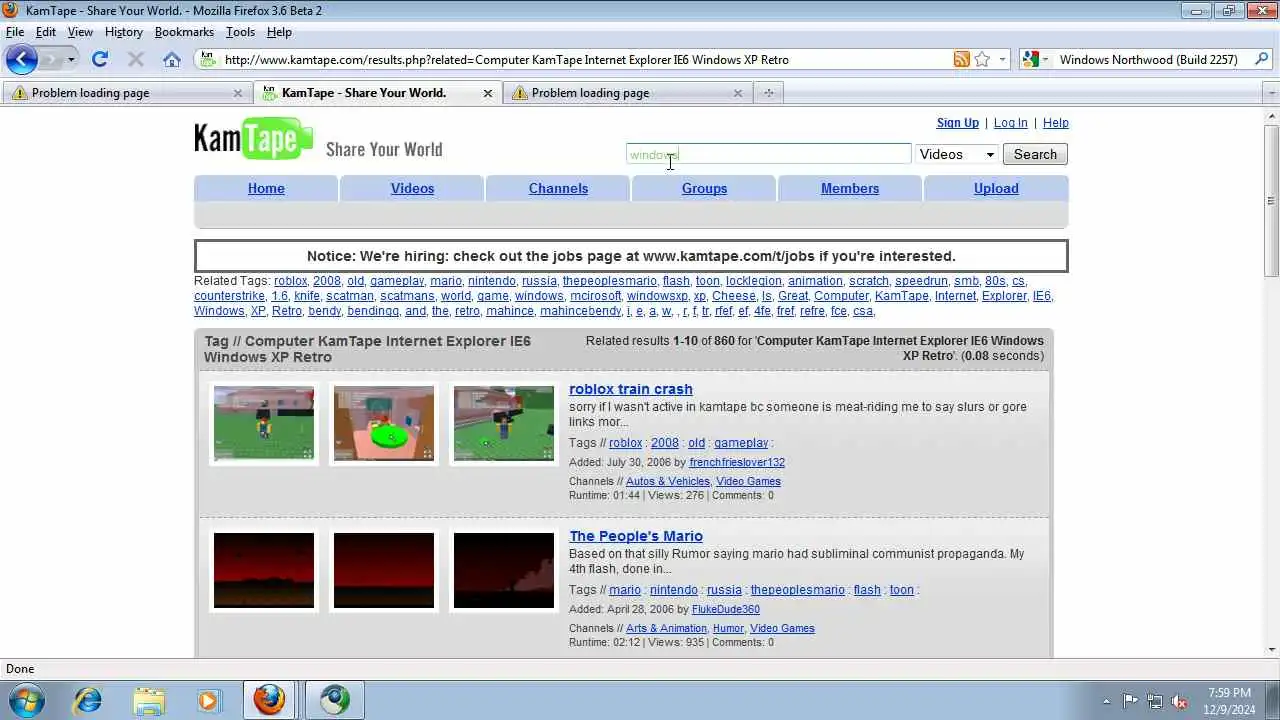Click the middle roblox thumbnail with green circle
Screen dimensions: 1280x720
[x=384, y=424]
